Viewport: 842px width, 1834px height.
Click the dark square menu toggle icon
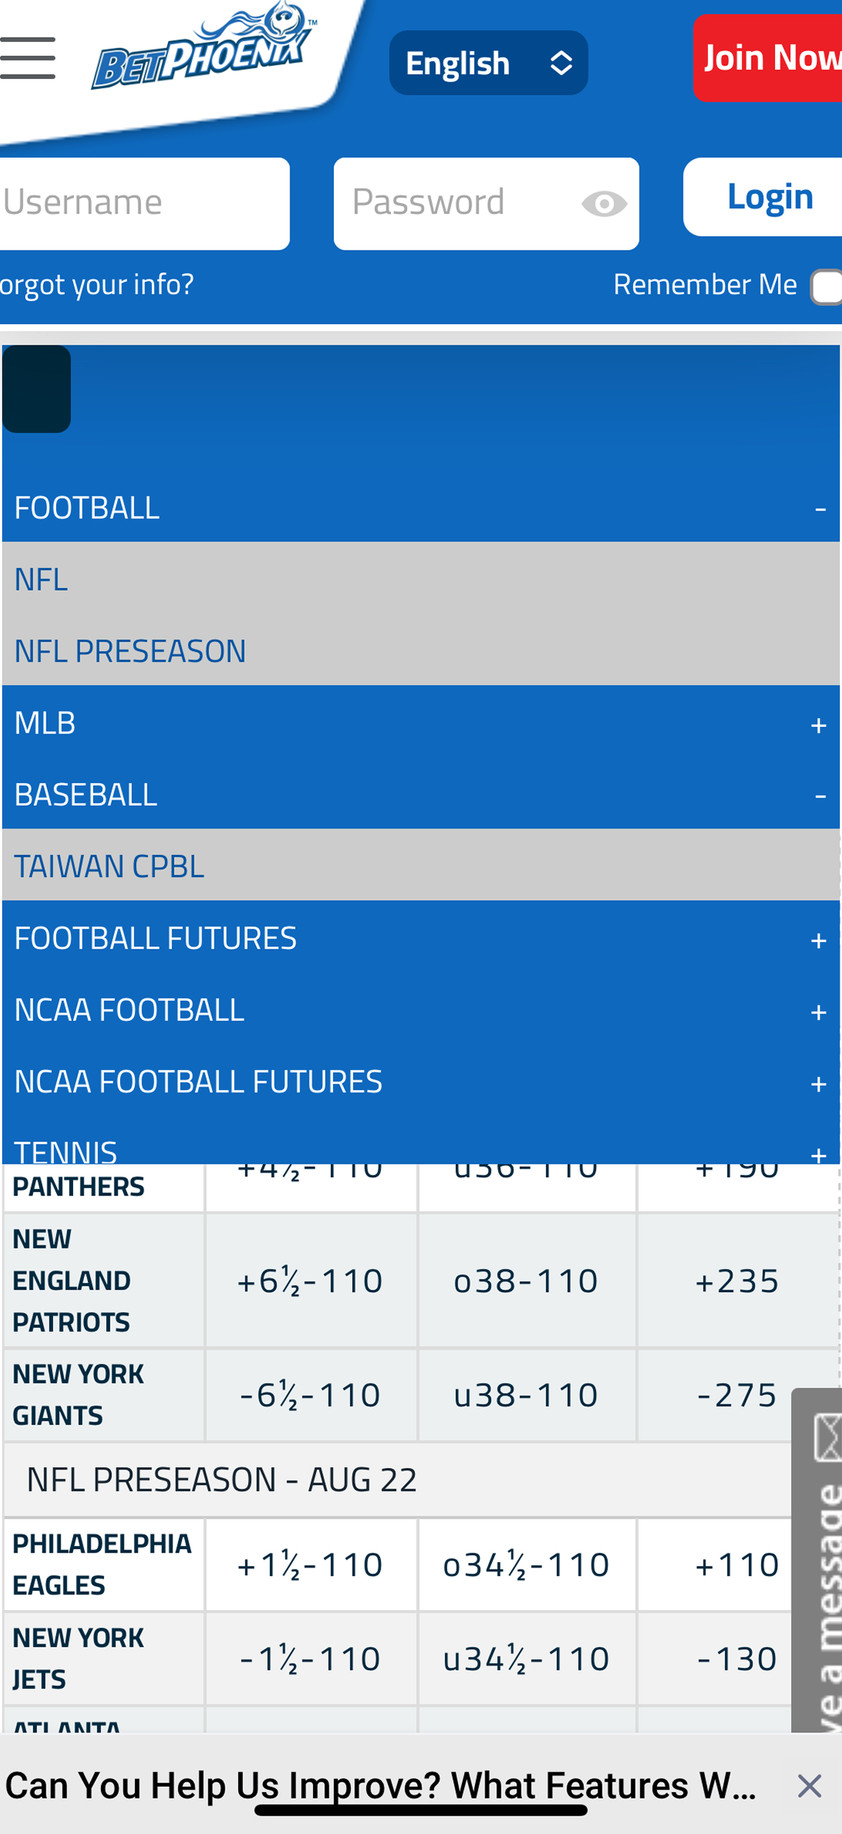tap(37, 389)
